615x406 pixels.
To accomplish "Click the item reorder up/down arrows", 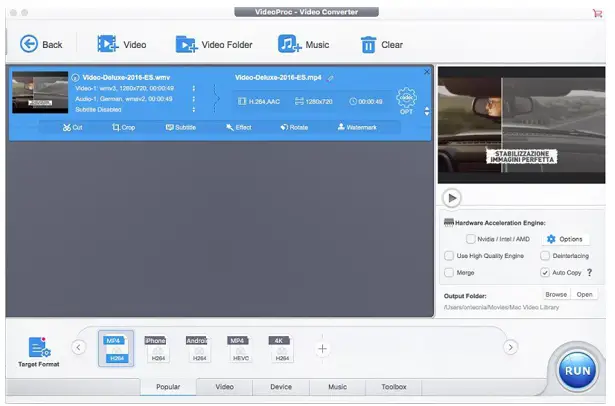I will click(x=427, y=111).
